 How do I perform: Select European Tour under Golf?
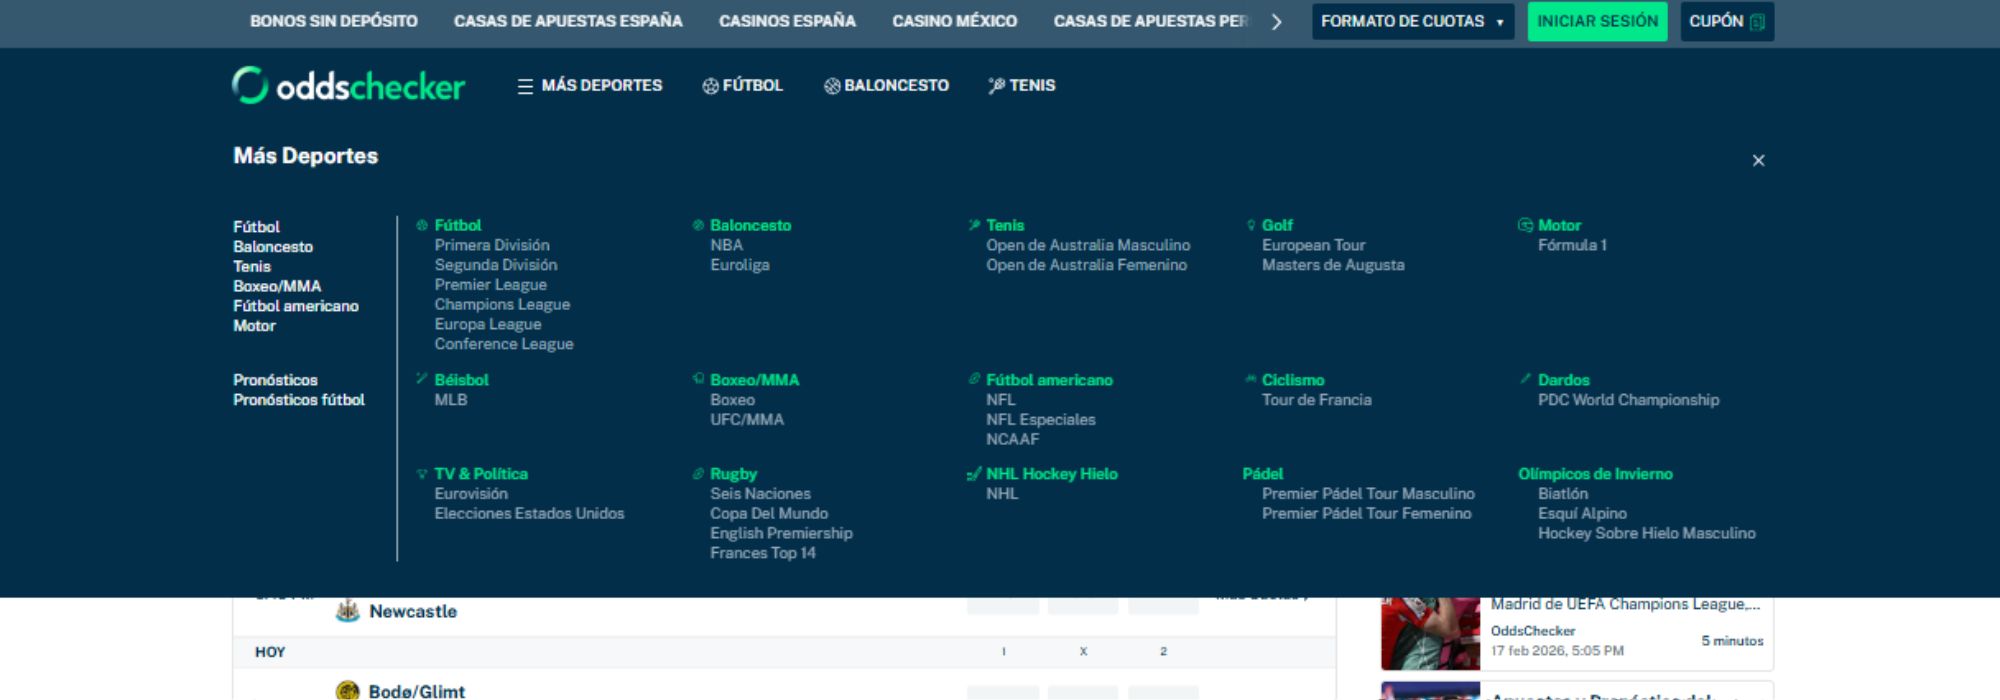pos(1313,245)
